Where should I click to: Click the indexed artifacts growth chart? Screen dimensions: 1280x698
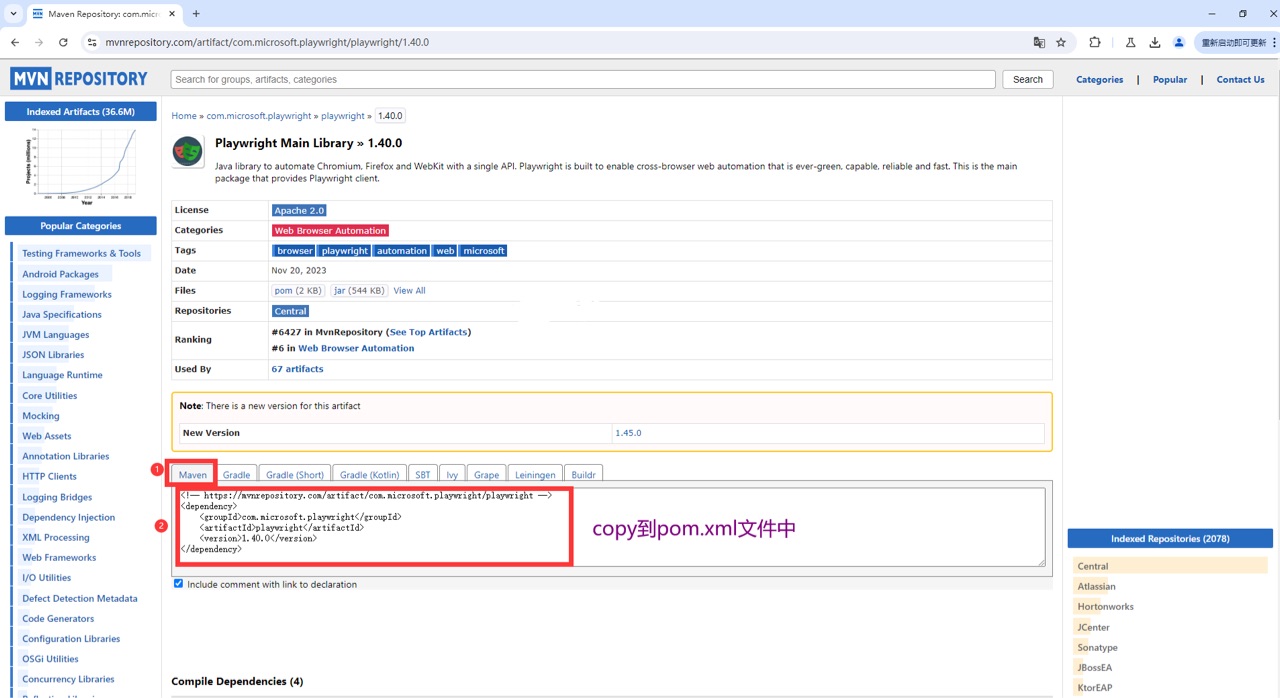80,164
